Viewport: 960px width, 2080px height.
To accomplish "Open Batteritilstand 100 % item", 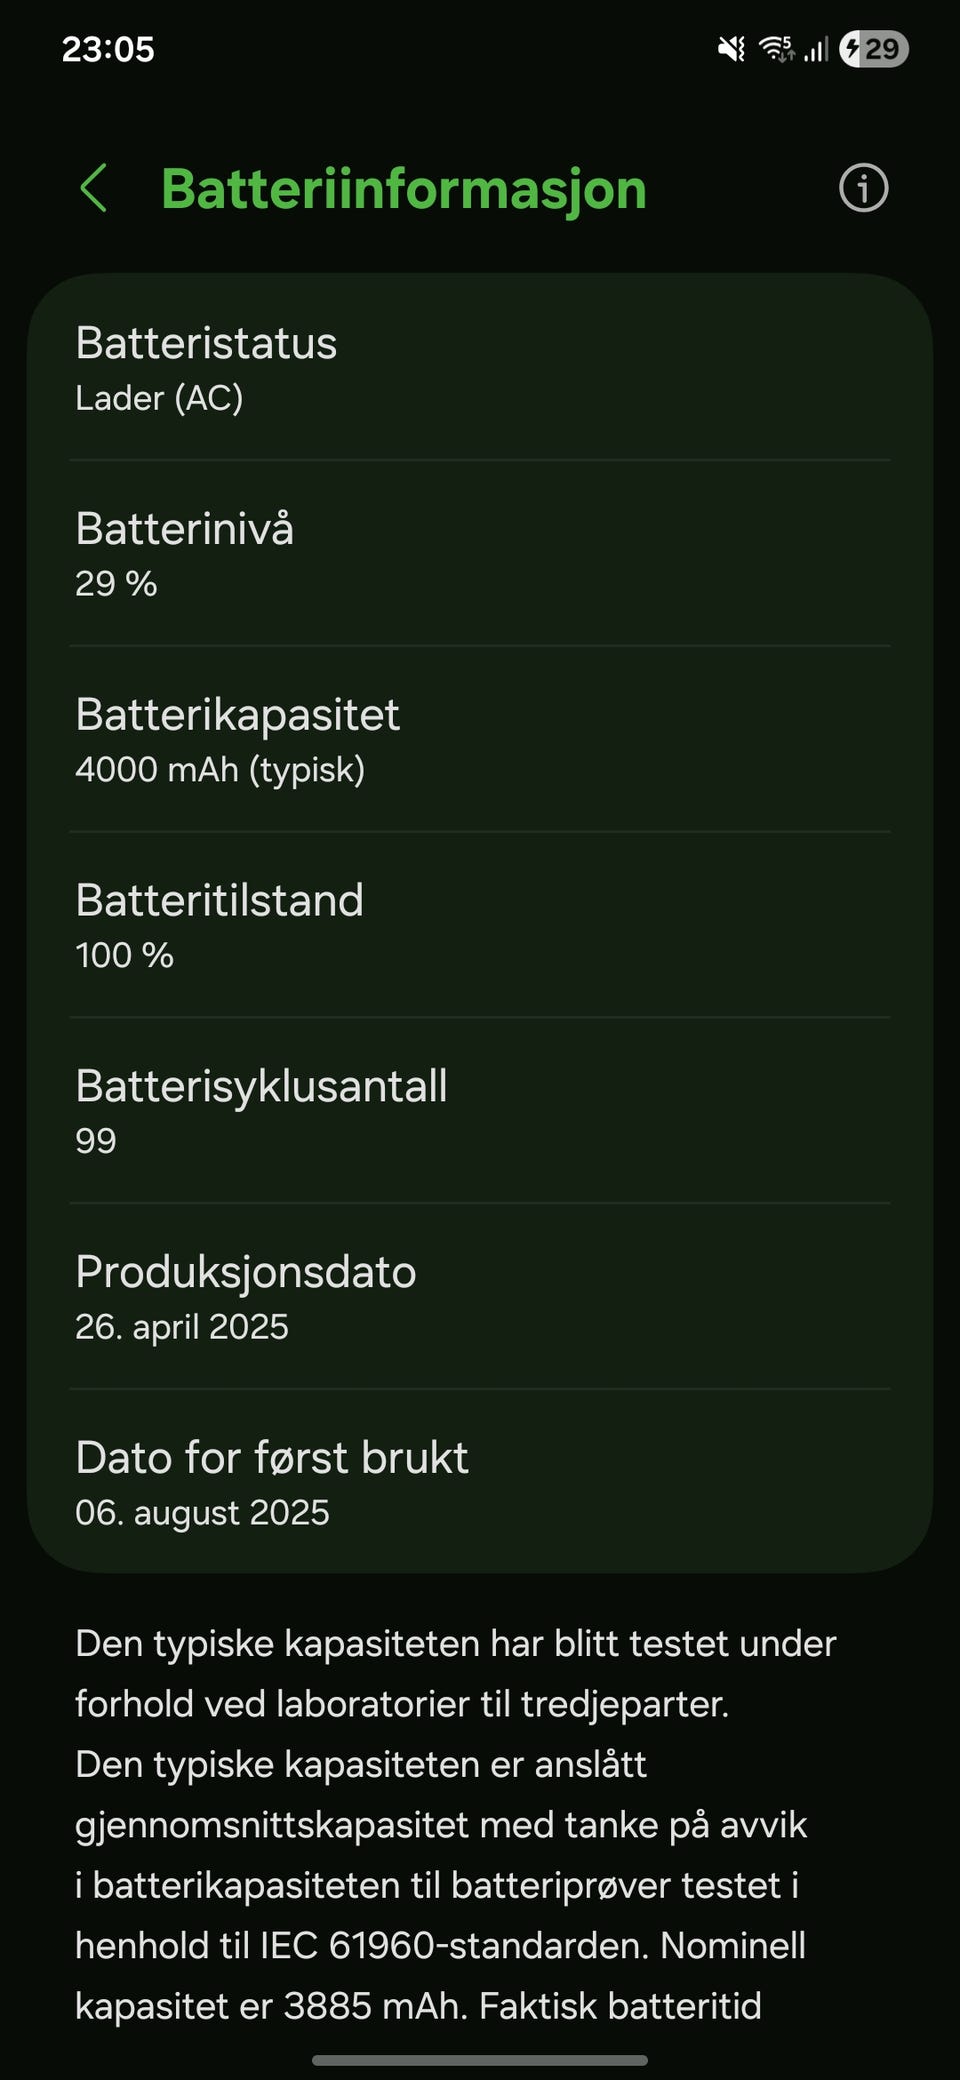I will [x=480, y=925].
